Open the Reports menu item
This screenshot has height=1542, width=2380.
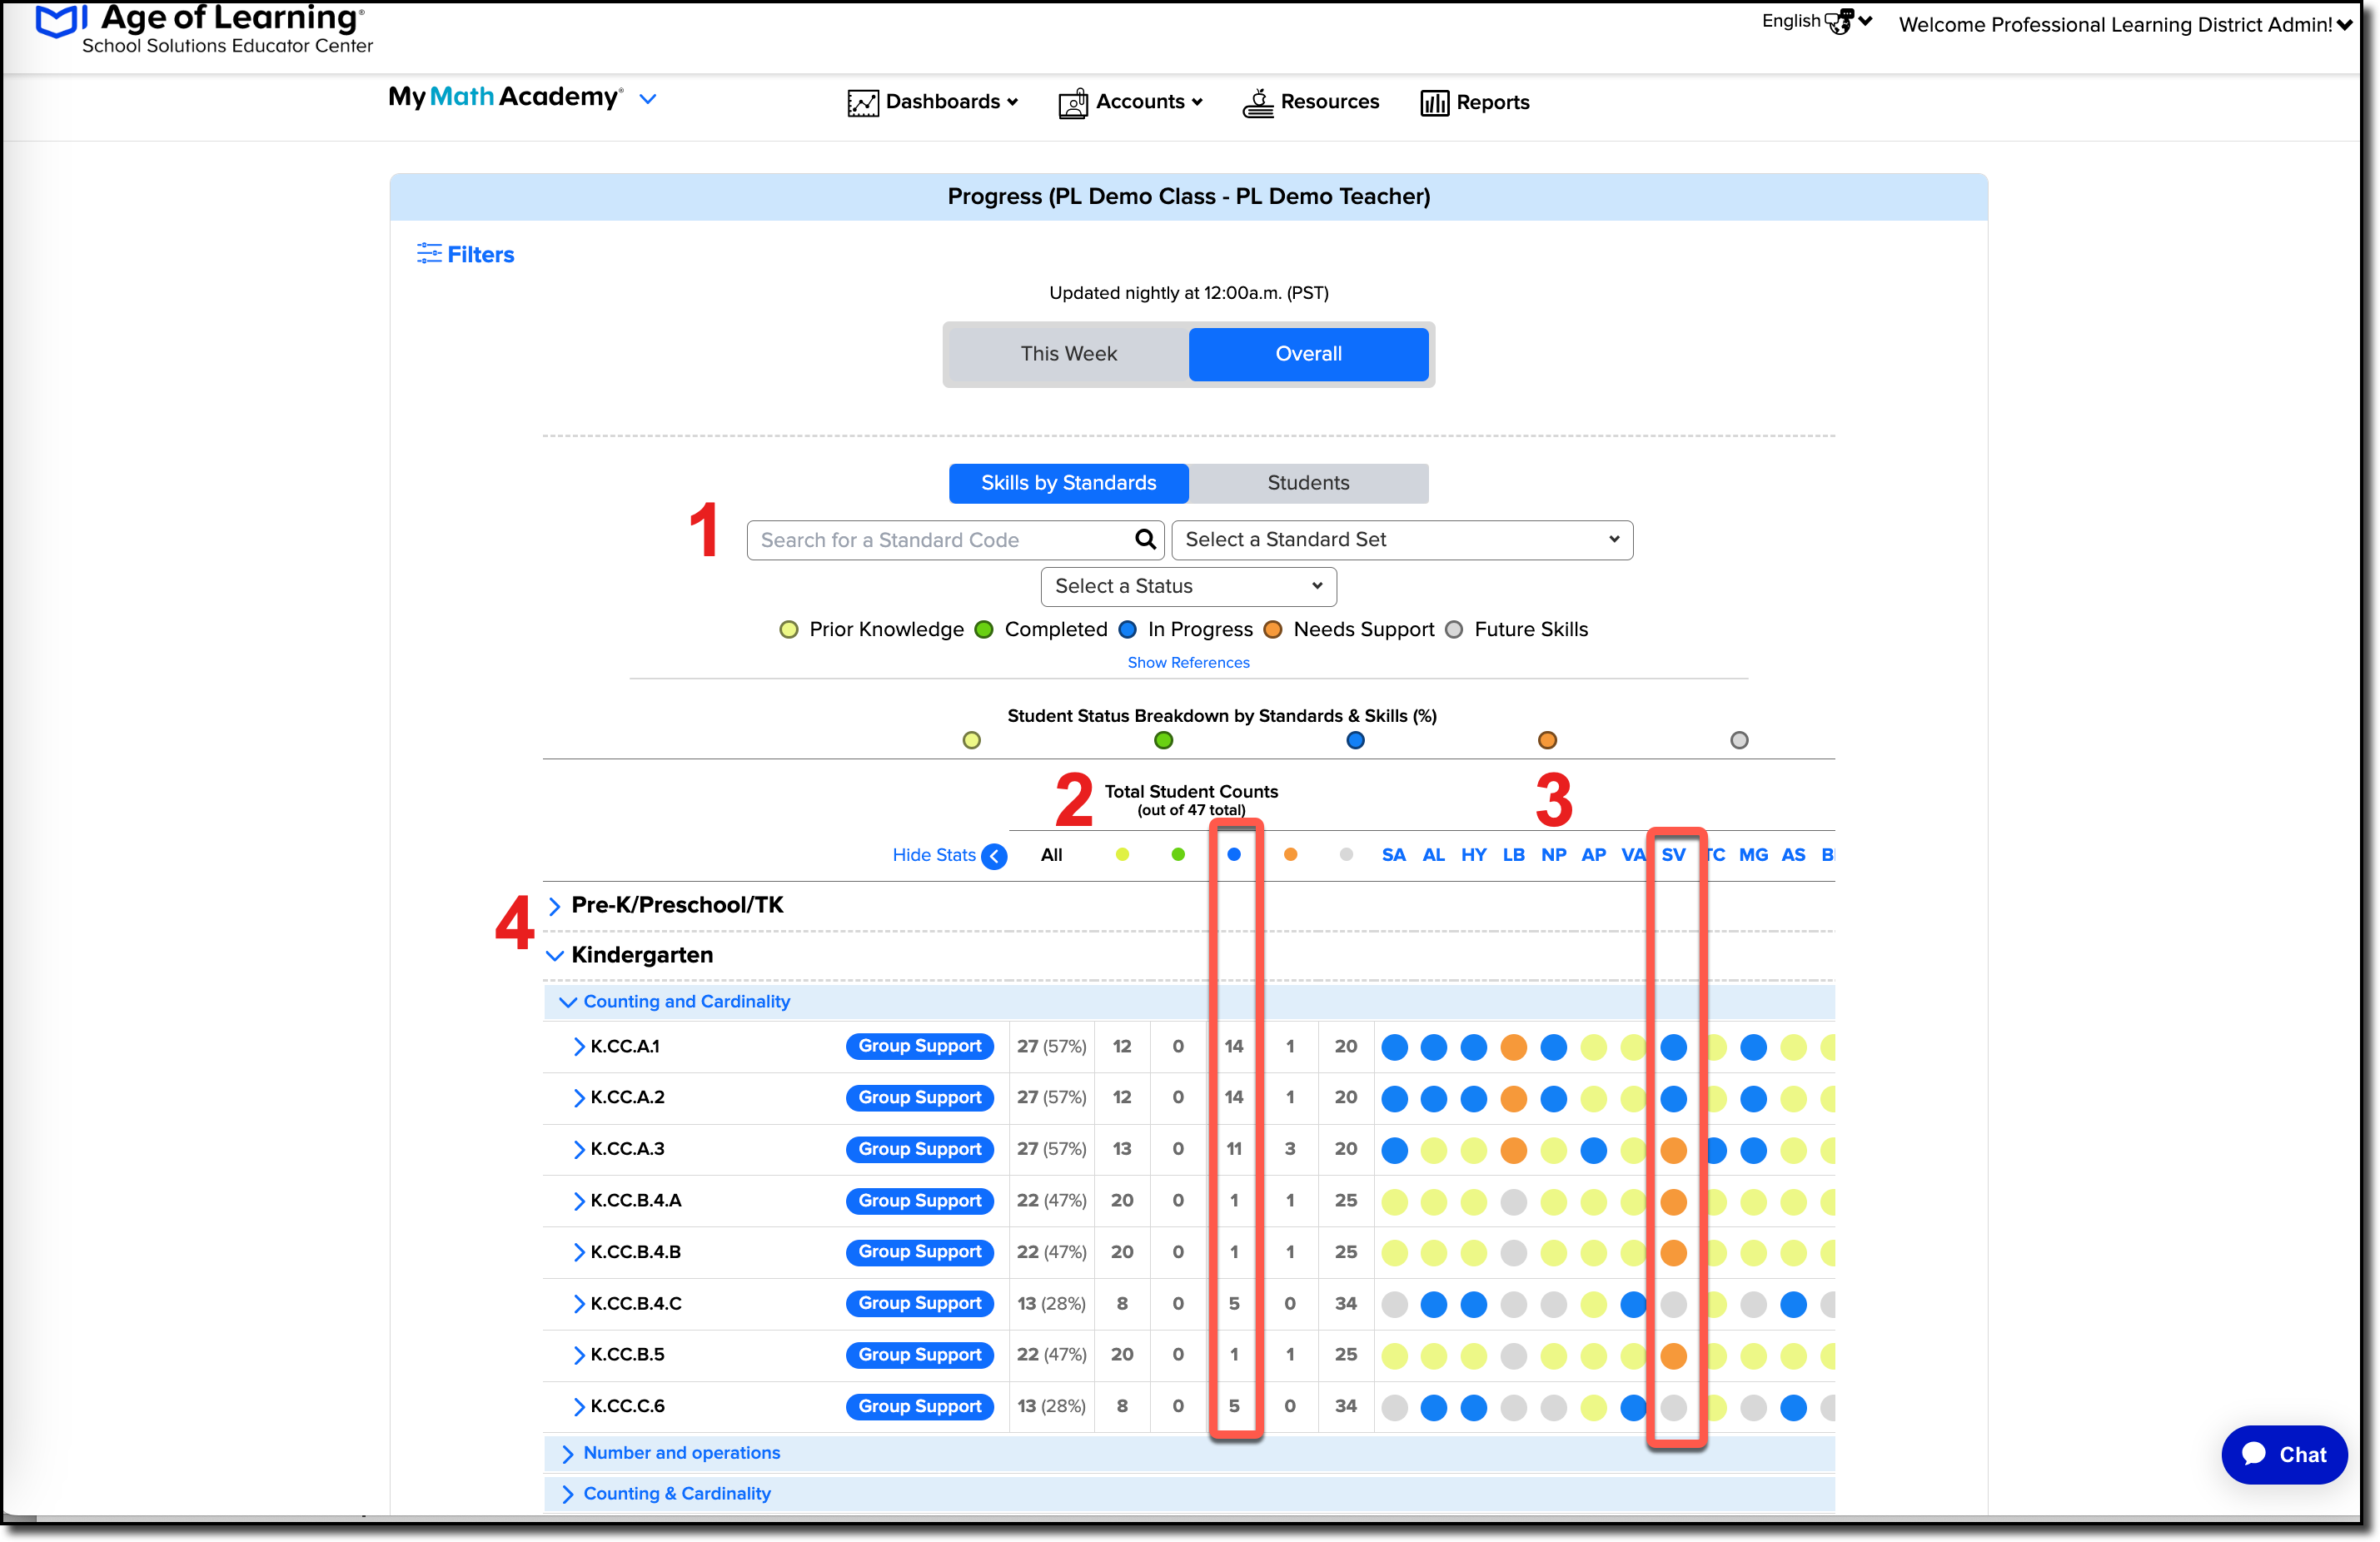[x=1475, y=102]
